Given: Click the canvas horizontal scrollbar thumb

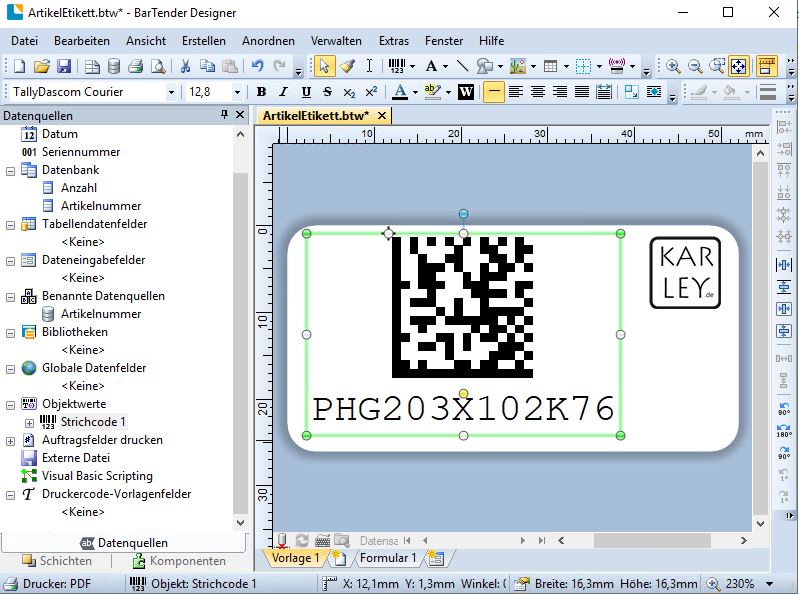Looking at the screenshot, I should pyautogui.click(x=652, y=540).
